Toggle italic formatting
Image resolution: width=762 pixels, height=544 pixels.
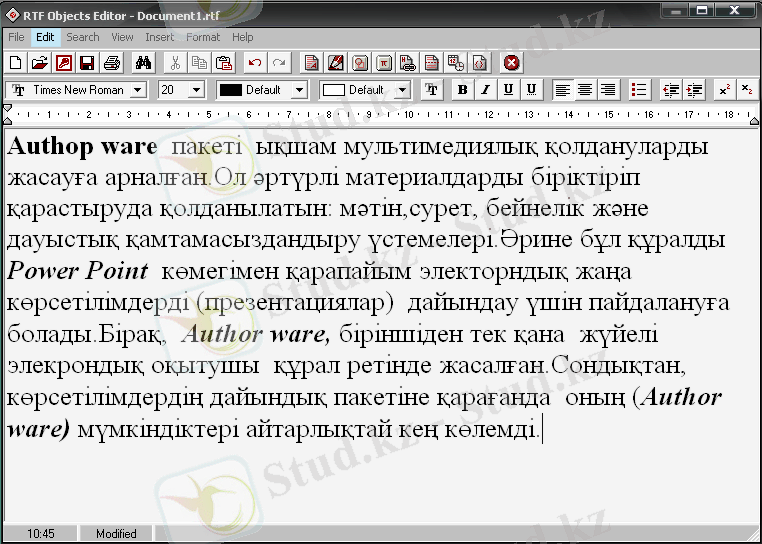tap(485, 90)
